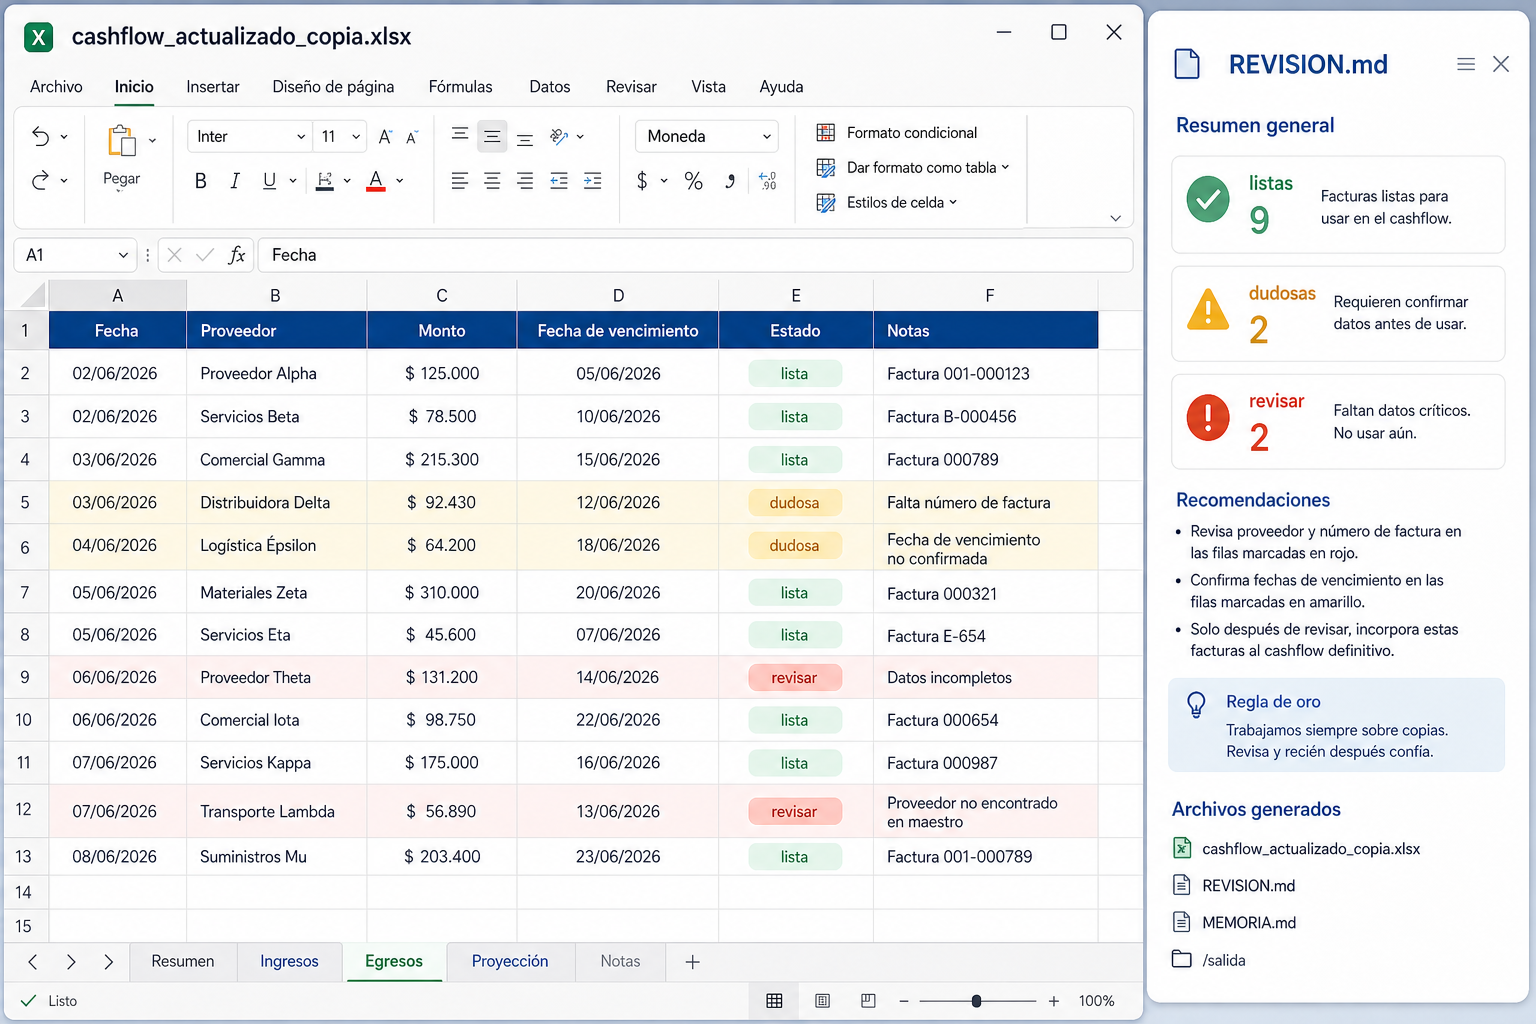Switch to Page Layout view icon
The image size is (1536, 1024).
pyautogui.click(x=823, y=1001)
